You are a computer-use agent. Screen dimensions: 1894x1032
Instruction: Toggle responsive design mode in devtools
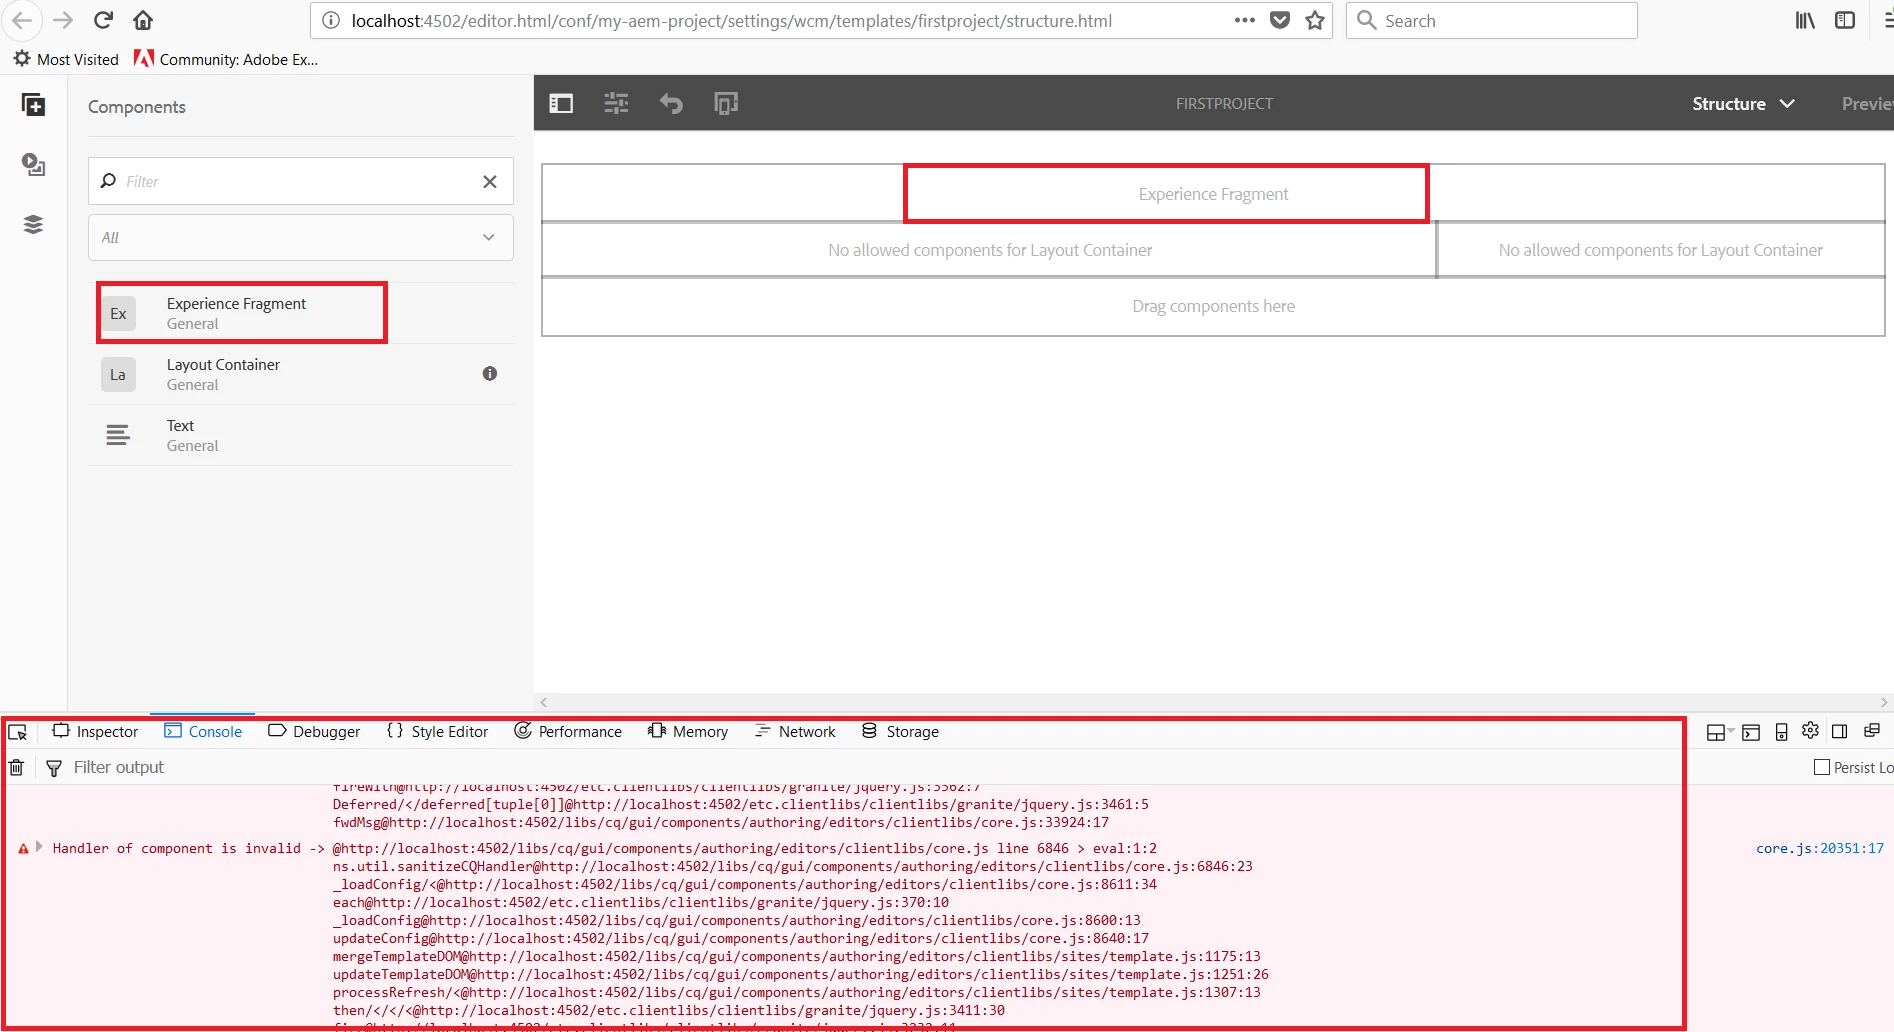(1781, 732)
